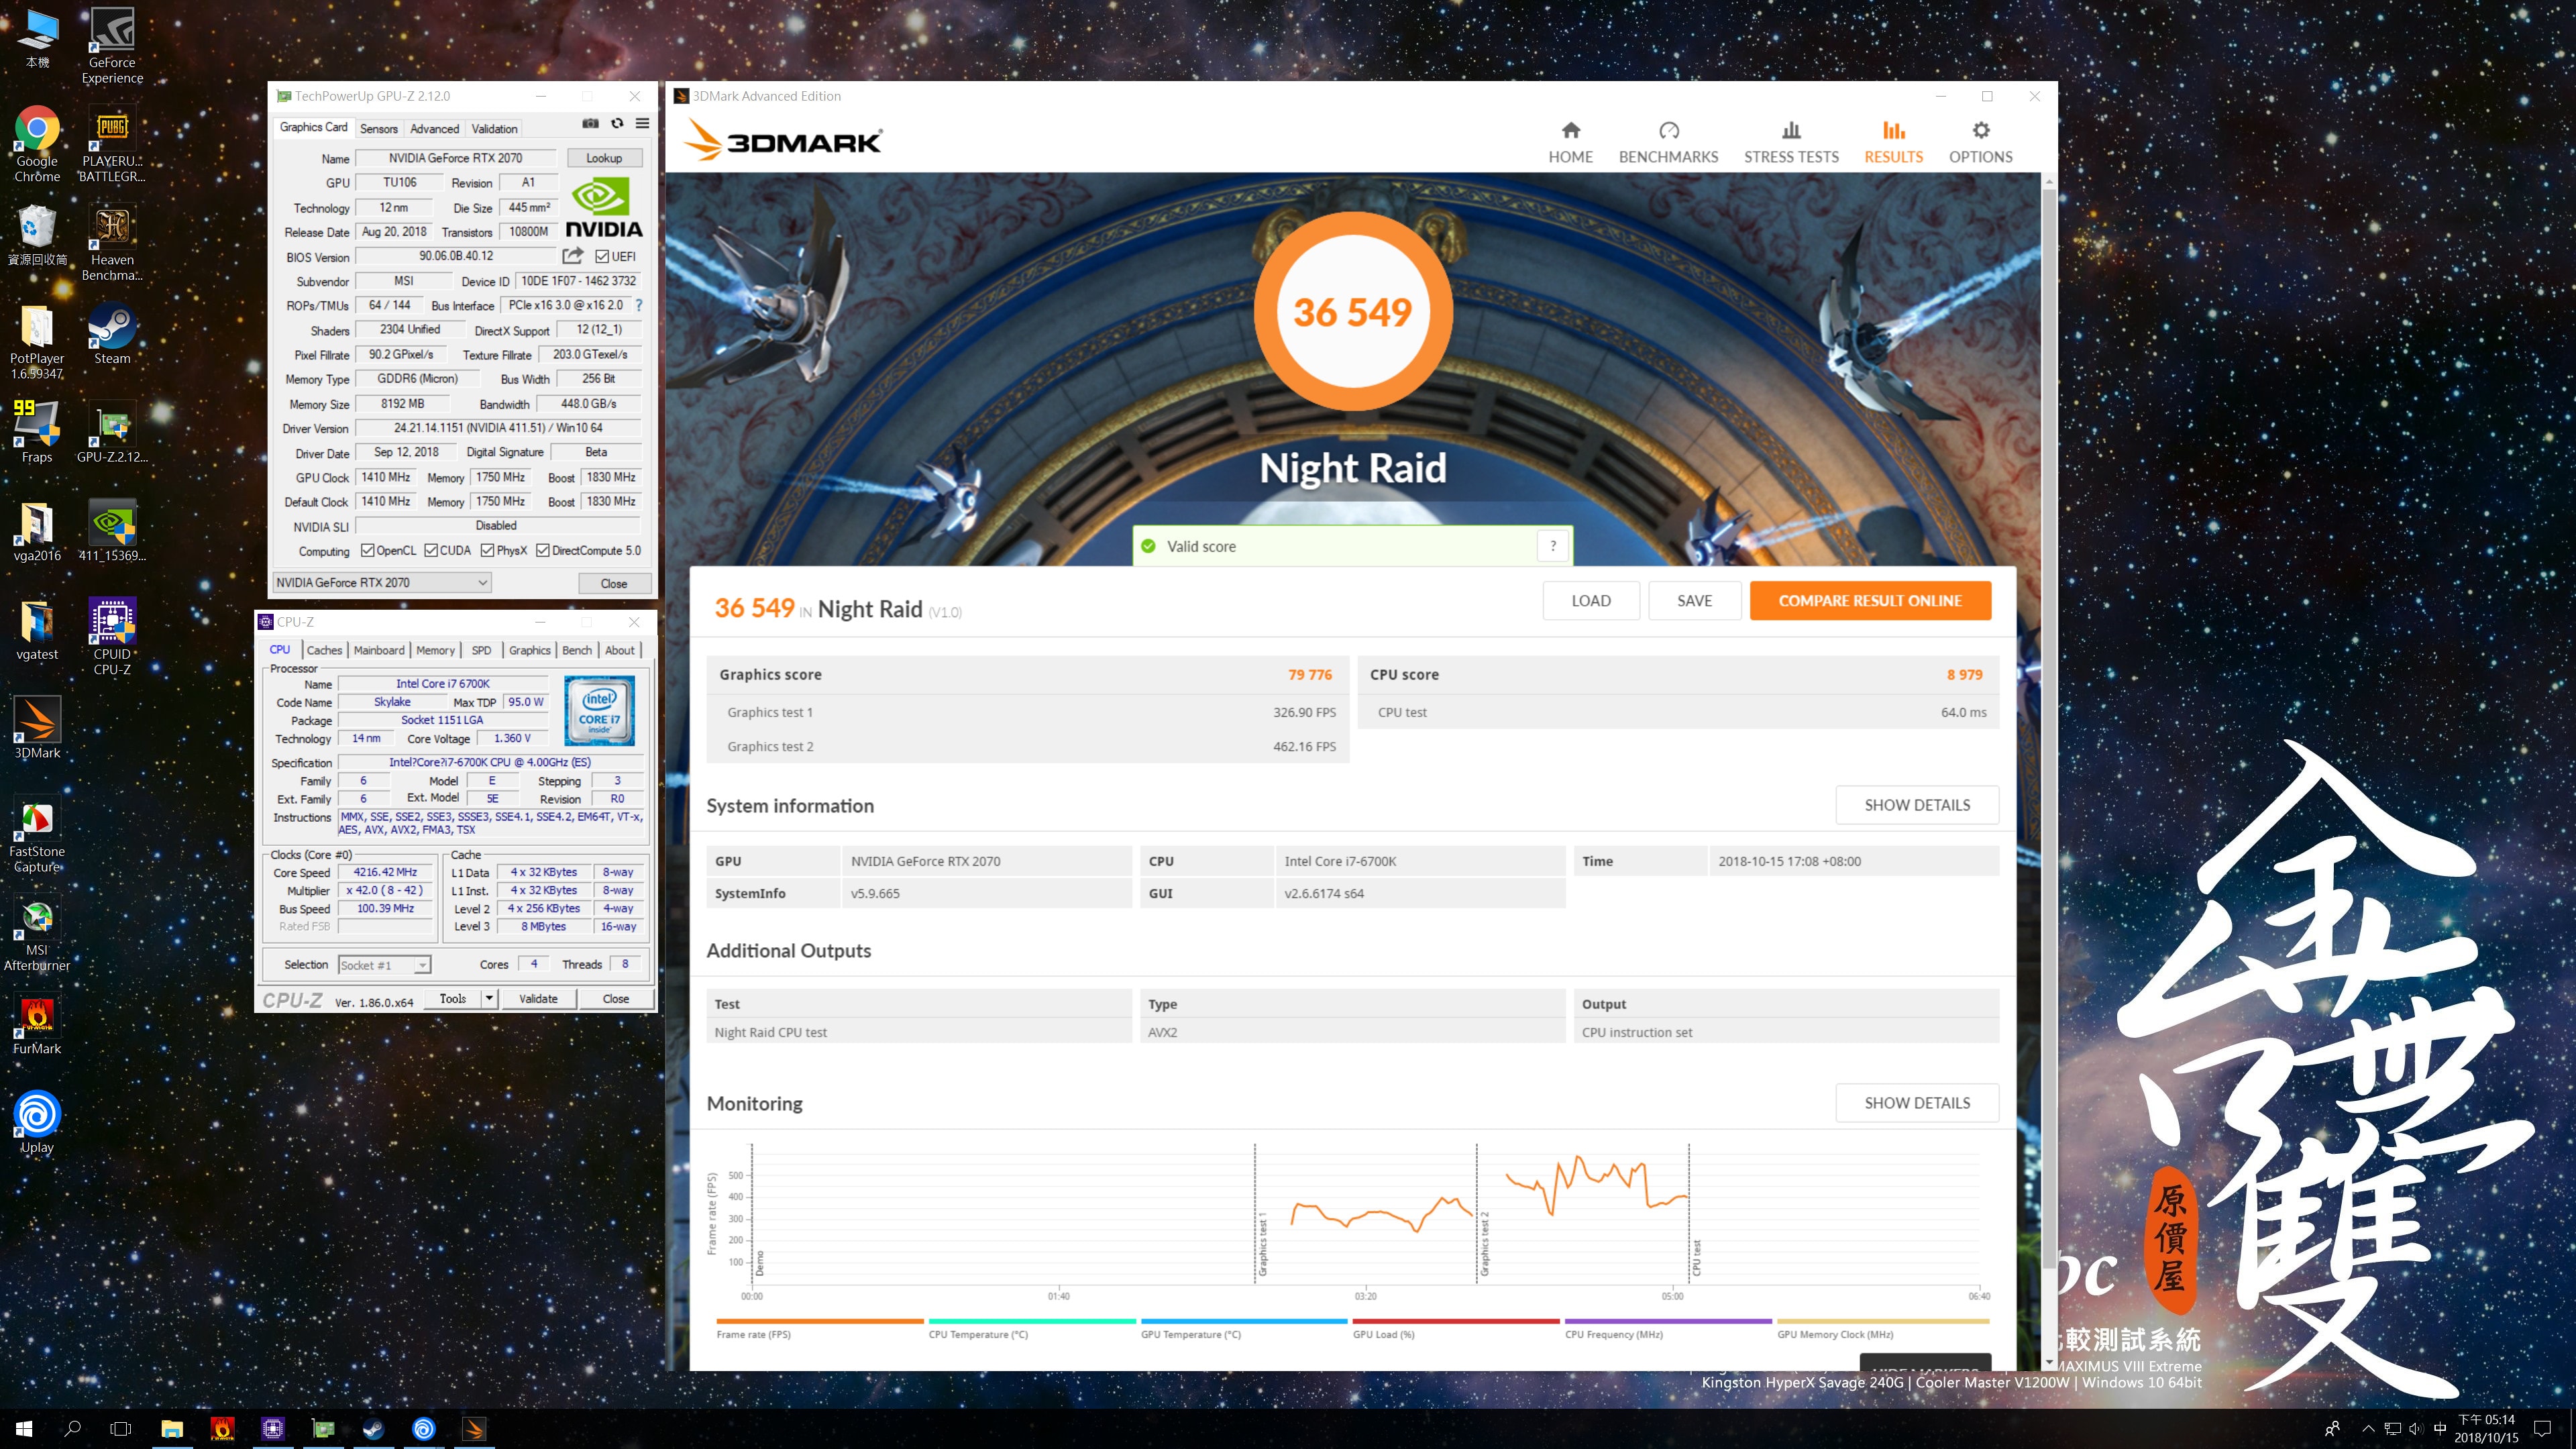Open the 3DMark HOME section
The width and height of the screenshot is (2576, 1449).
(x=1570, y=143)
